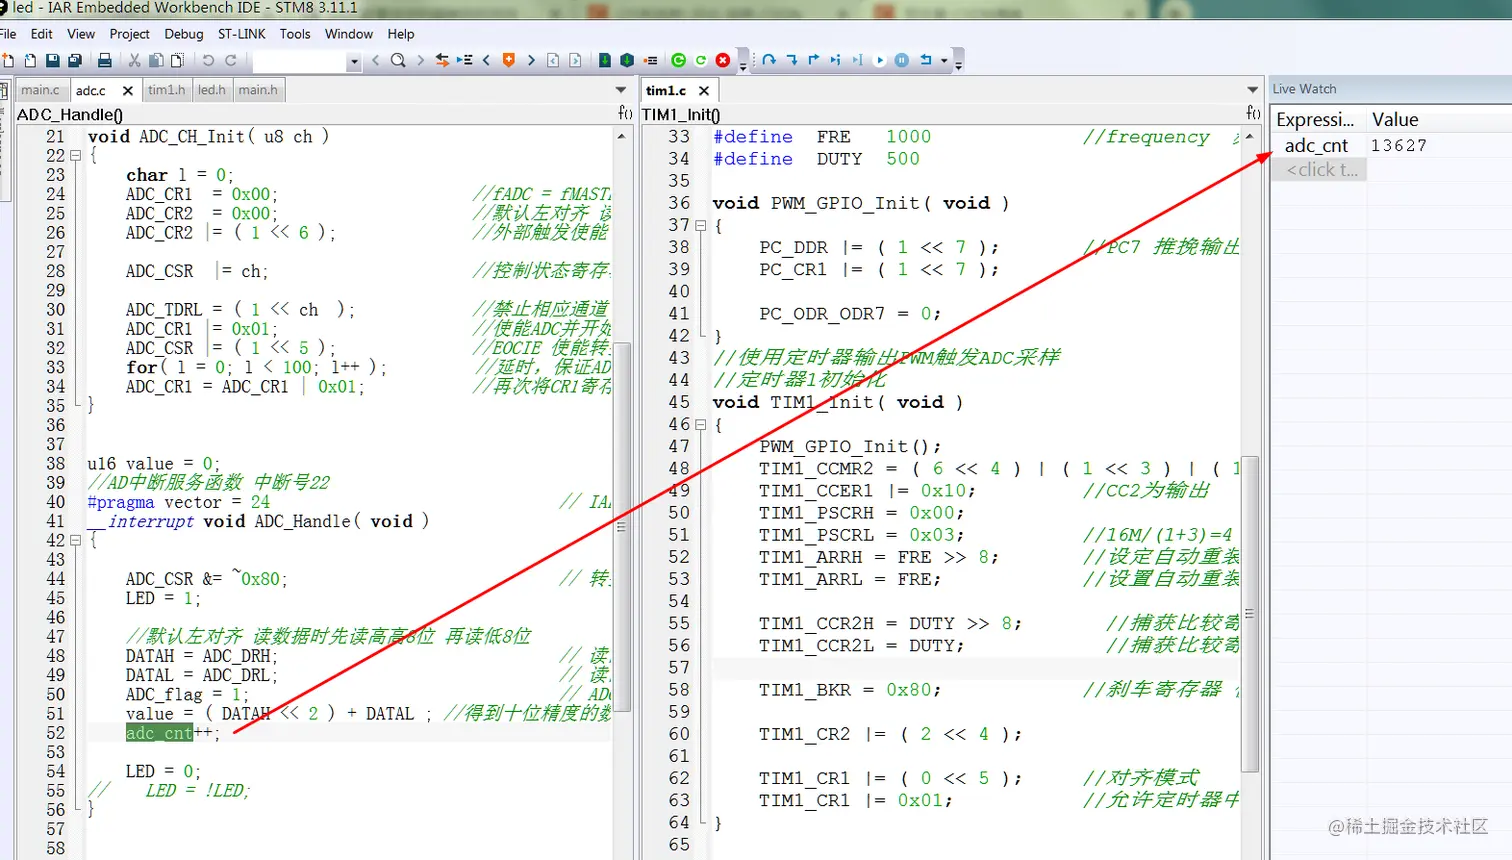Click Run to Cursor debug icon

tap(857, 60)
